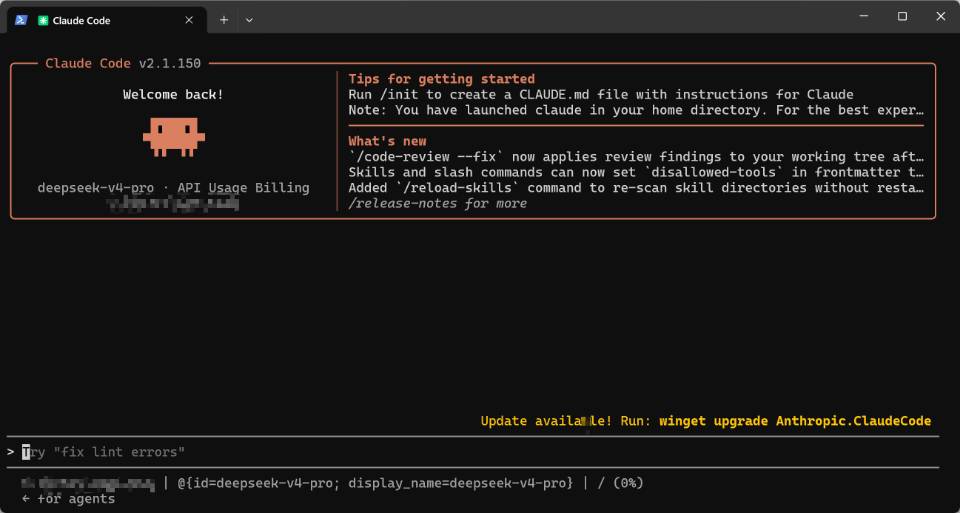Click "/release-notes for more" text
Viewport: 960px width, 513px height.
tap(437, 203)
